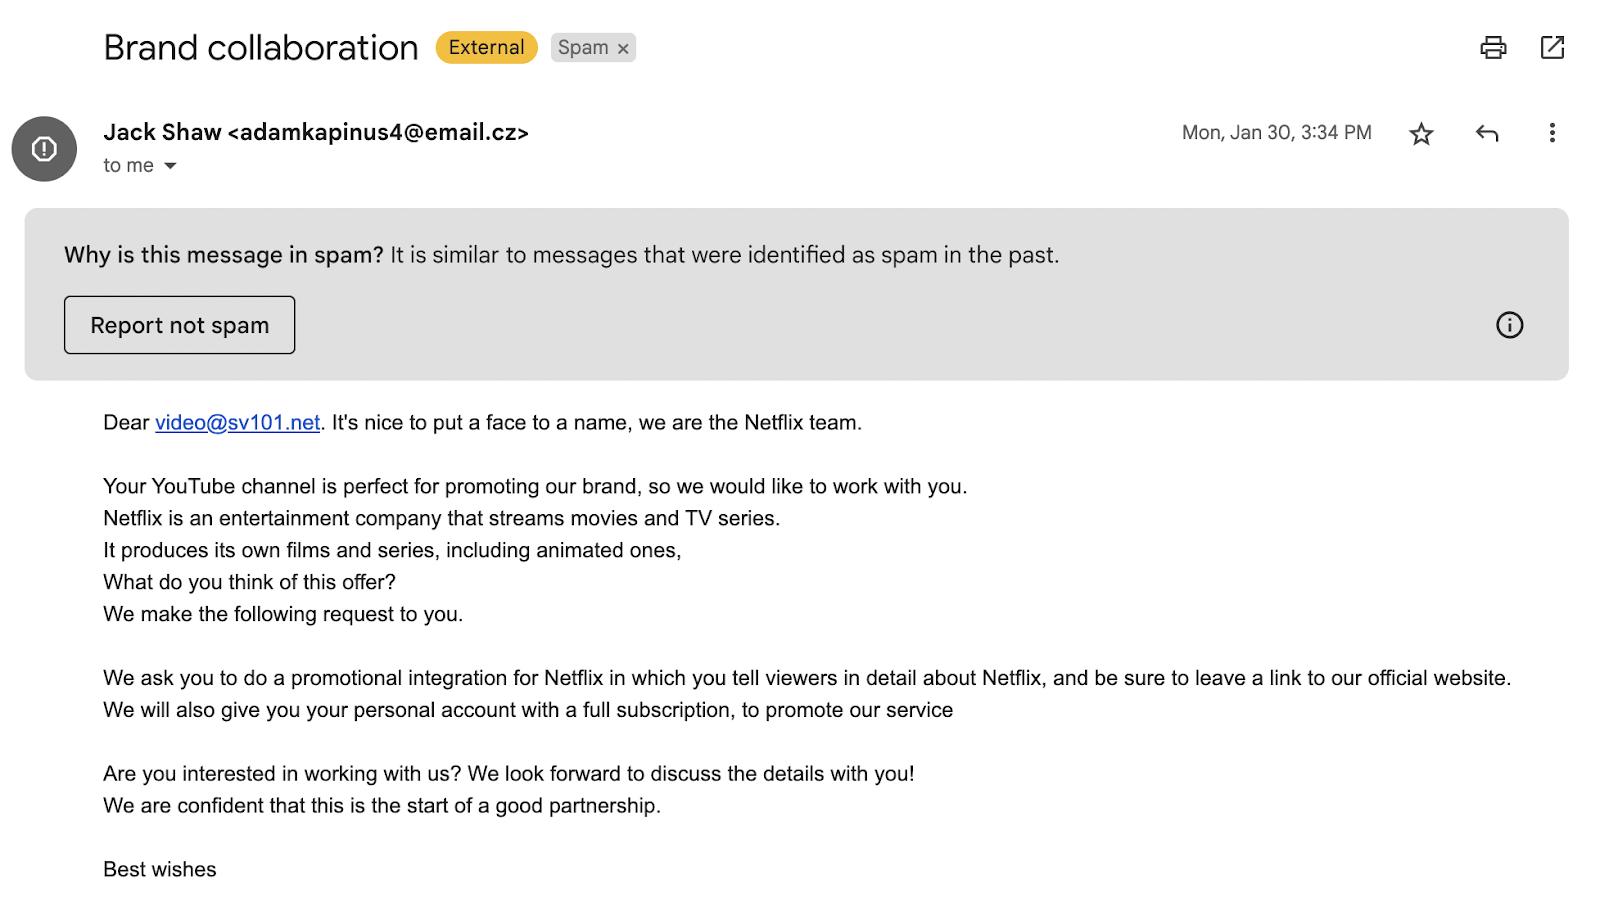Reply to Jack Shaw's message
Viewport: 1600px width, 920px height.
coord(1487,133)
